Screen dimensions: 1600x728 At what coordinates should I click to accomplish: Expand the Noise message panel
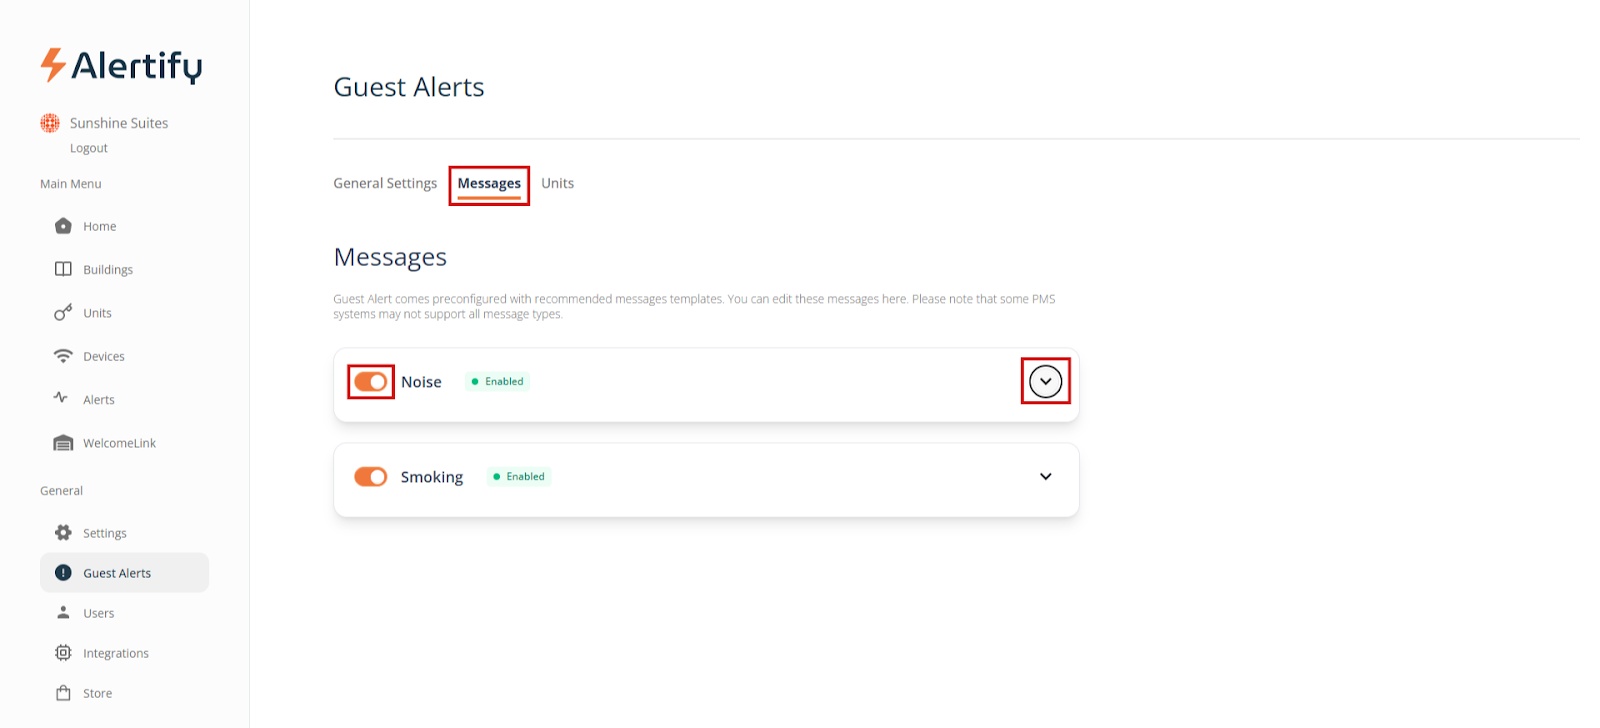click(1045, 381)
